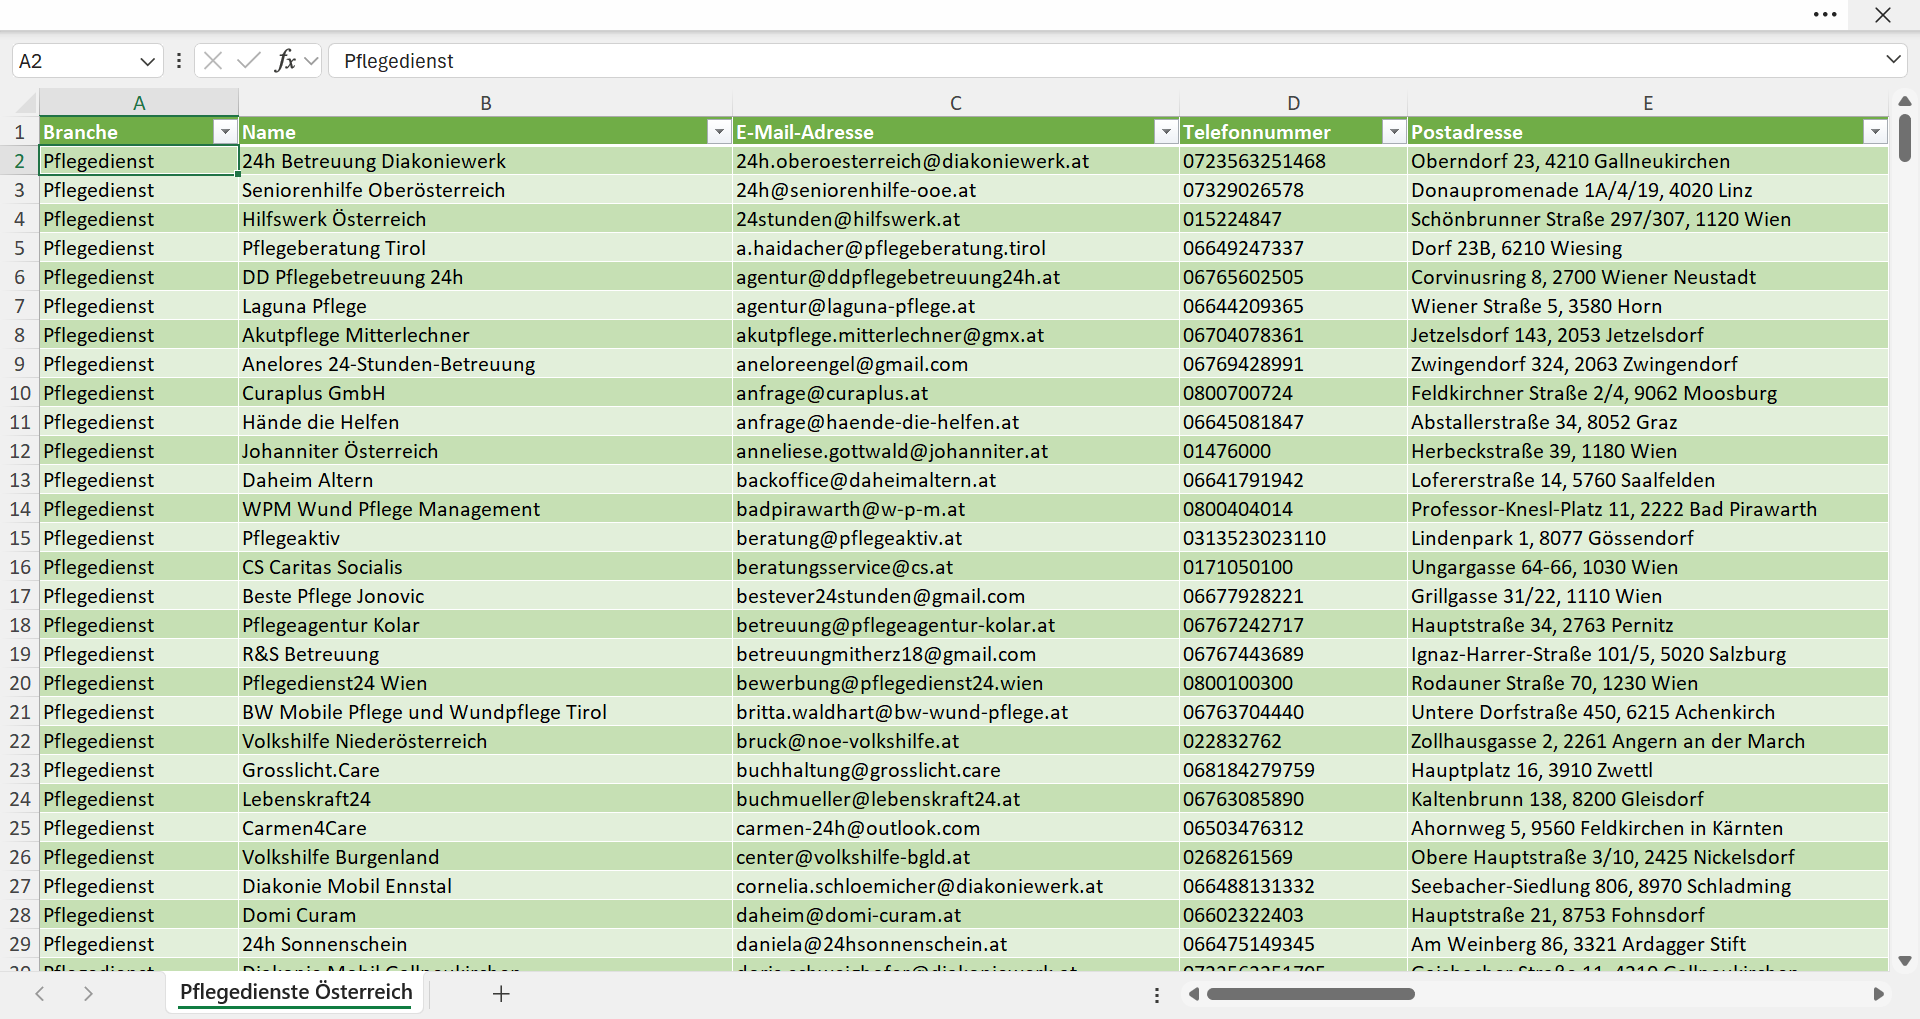The image size is (1920, 1019).
Task: Select cell 'Untere Dorfstraße 450, 6215 Achenkirch'
Action: [x=1648, y=712]
